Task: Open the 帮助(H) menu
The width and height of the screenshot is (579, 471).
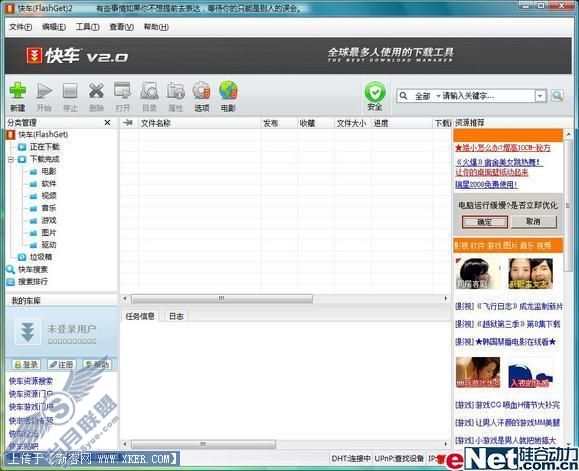Action: tap(156, 27)
